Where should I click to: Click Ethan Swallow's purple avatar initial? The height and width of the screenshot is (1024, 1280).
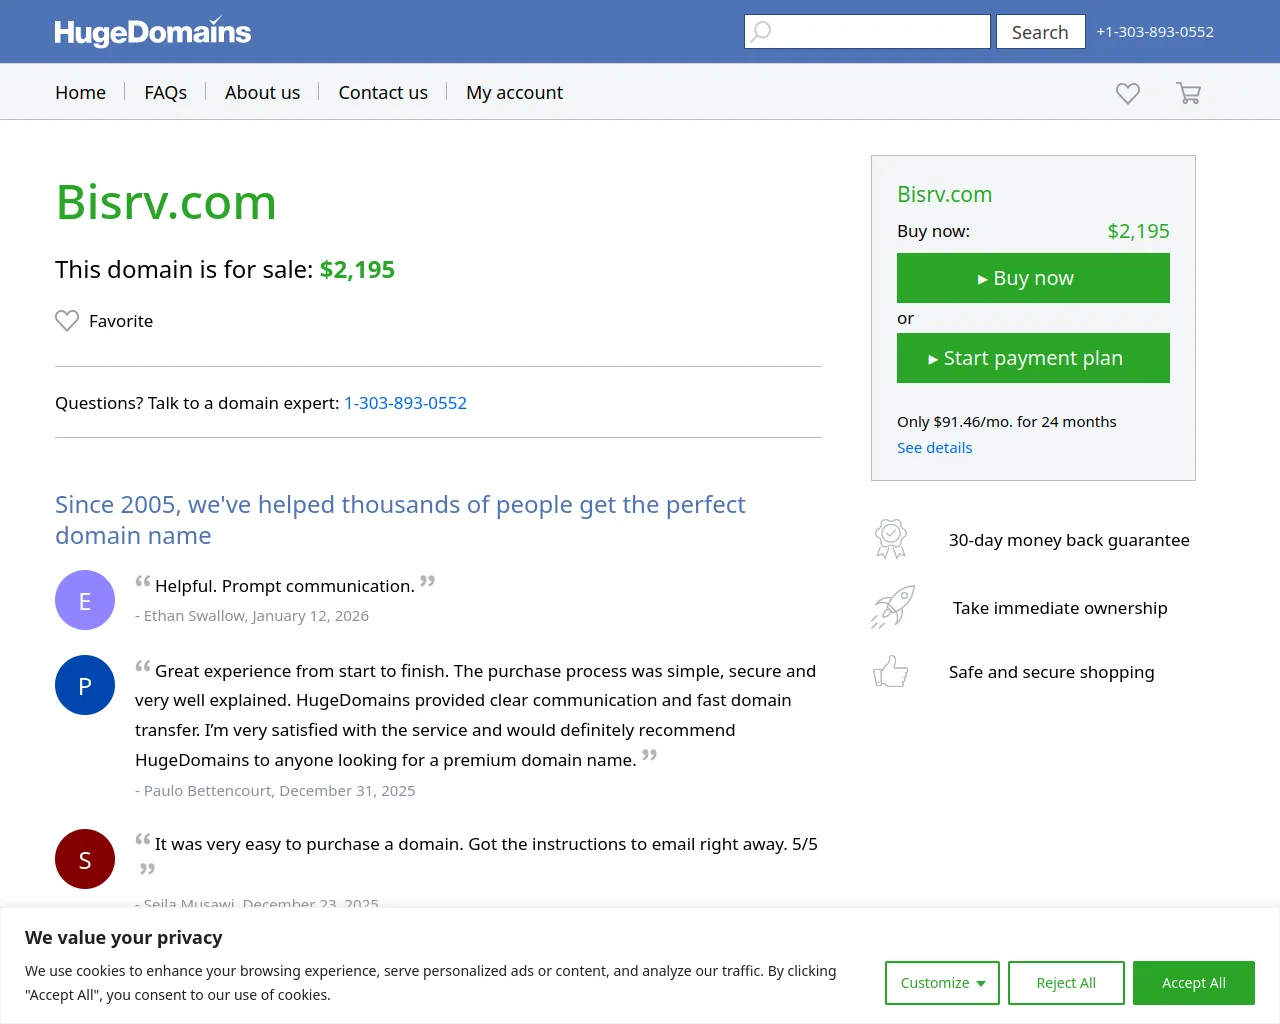[85, 600]
